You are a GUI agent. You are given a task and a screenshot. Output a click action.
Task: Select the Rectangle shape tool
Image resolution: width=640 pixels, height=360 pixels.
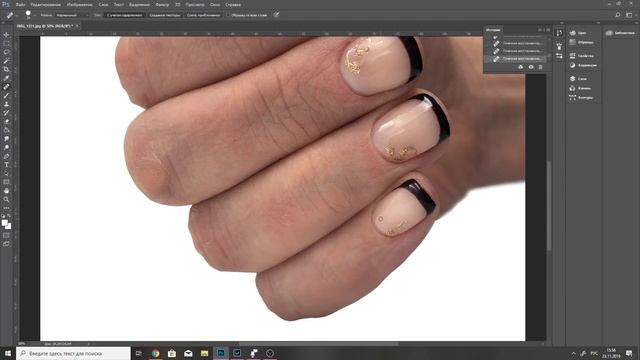point(6,182)
